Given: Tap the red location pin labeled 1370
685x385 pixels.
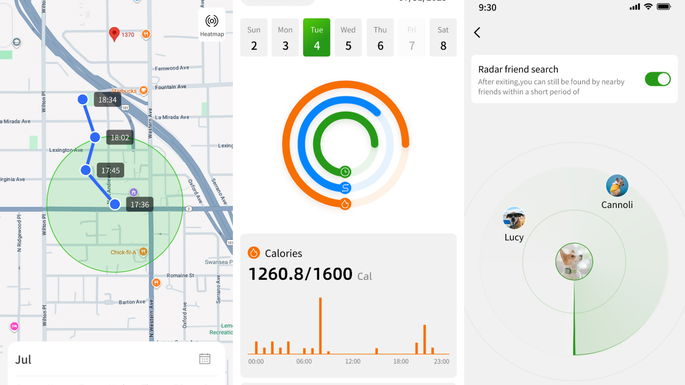Looking at the screenshot, I should (x=114, y=34).
